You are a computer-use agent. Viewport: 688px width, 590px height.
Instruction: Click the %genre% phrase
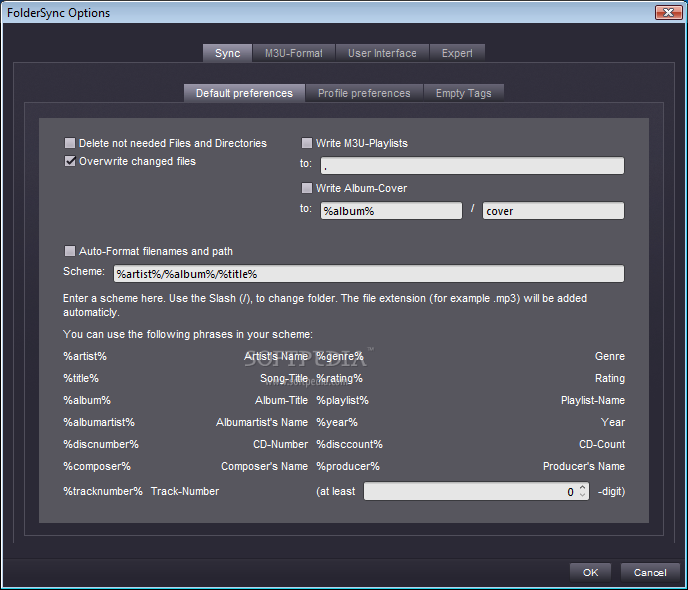[340, 356]
